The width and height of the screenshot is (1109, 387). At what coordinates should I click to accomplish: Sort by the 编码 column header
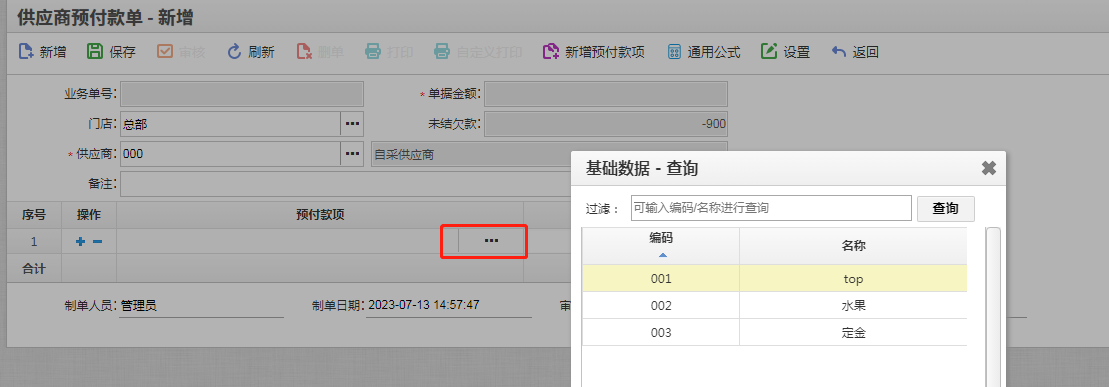tap(661, 246)
